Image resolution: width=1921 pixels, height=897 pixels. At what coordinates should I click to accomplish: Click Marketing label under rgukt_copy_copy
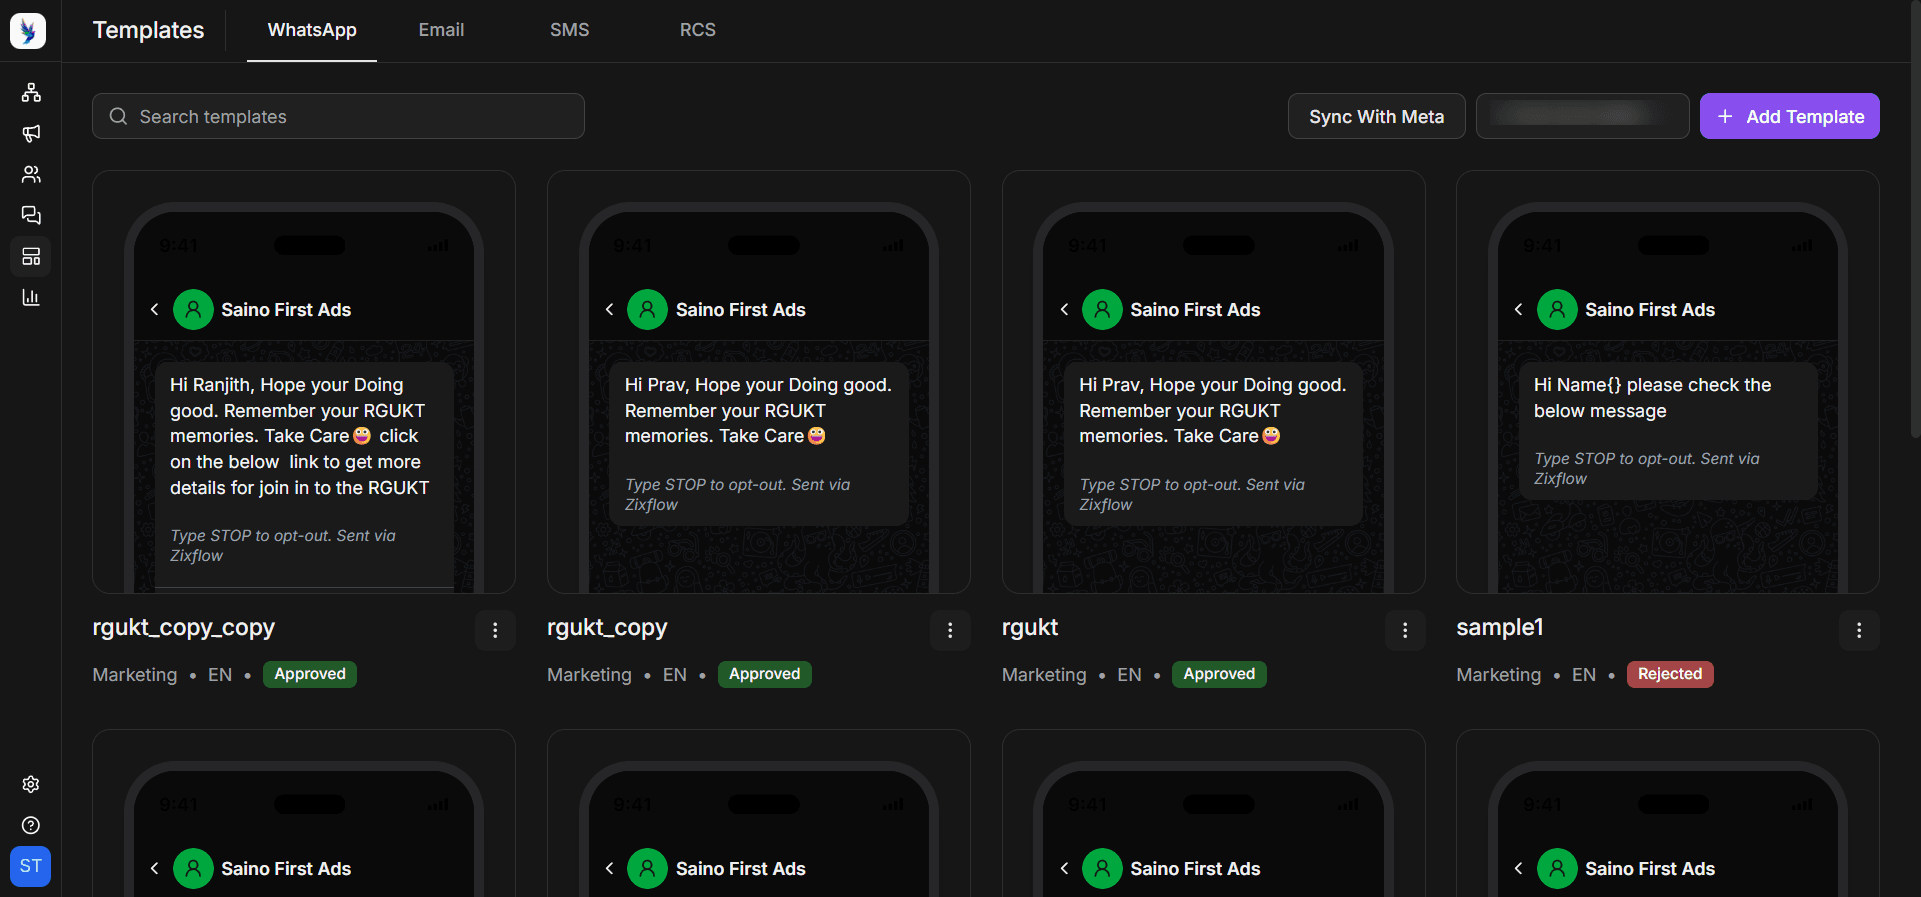point(135,675)
